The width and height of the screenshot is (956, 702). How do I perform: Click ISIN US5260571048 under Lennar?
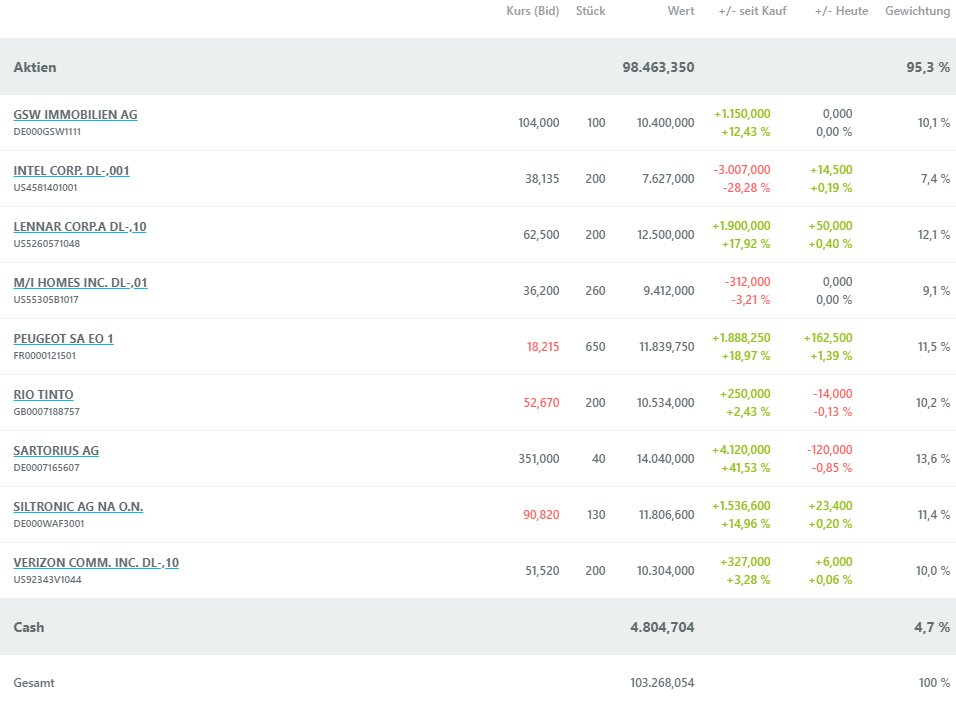pyautogui.click(x=47, y=244)
